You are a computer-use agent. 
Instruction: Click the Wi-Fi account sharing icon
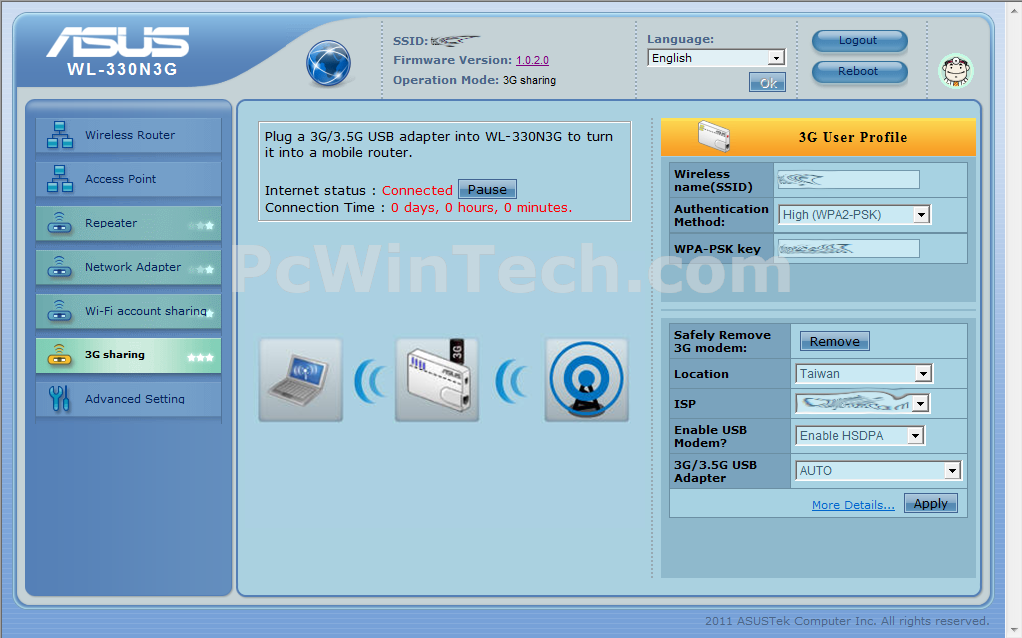pos(60,311)
